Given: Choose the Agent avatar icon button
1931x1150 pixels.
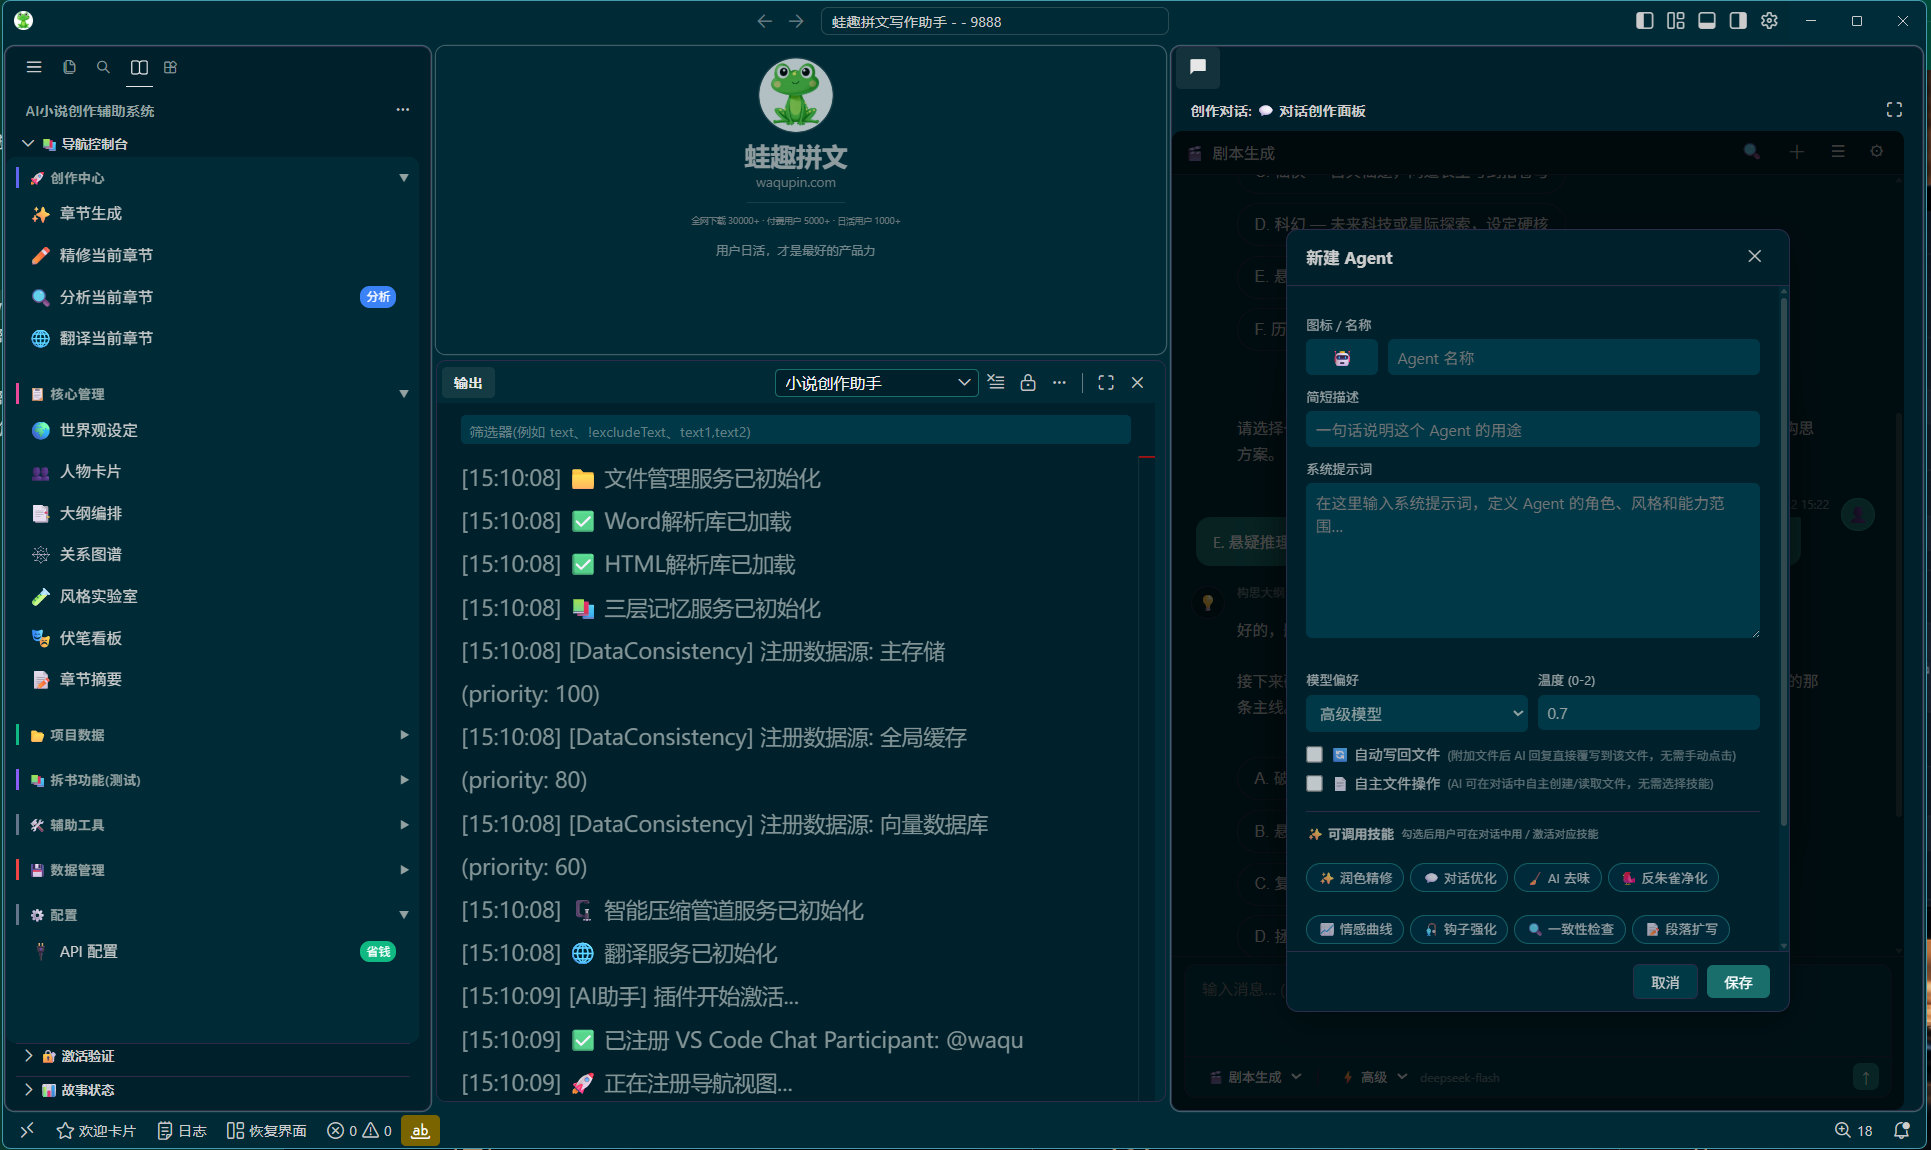Looking at the screenshot, I should [x=1342, y=358].
